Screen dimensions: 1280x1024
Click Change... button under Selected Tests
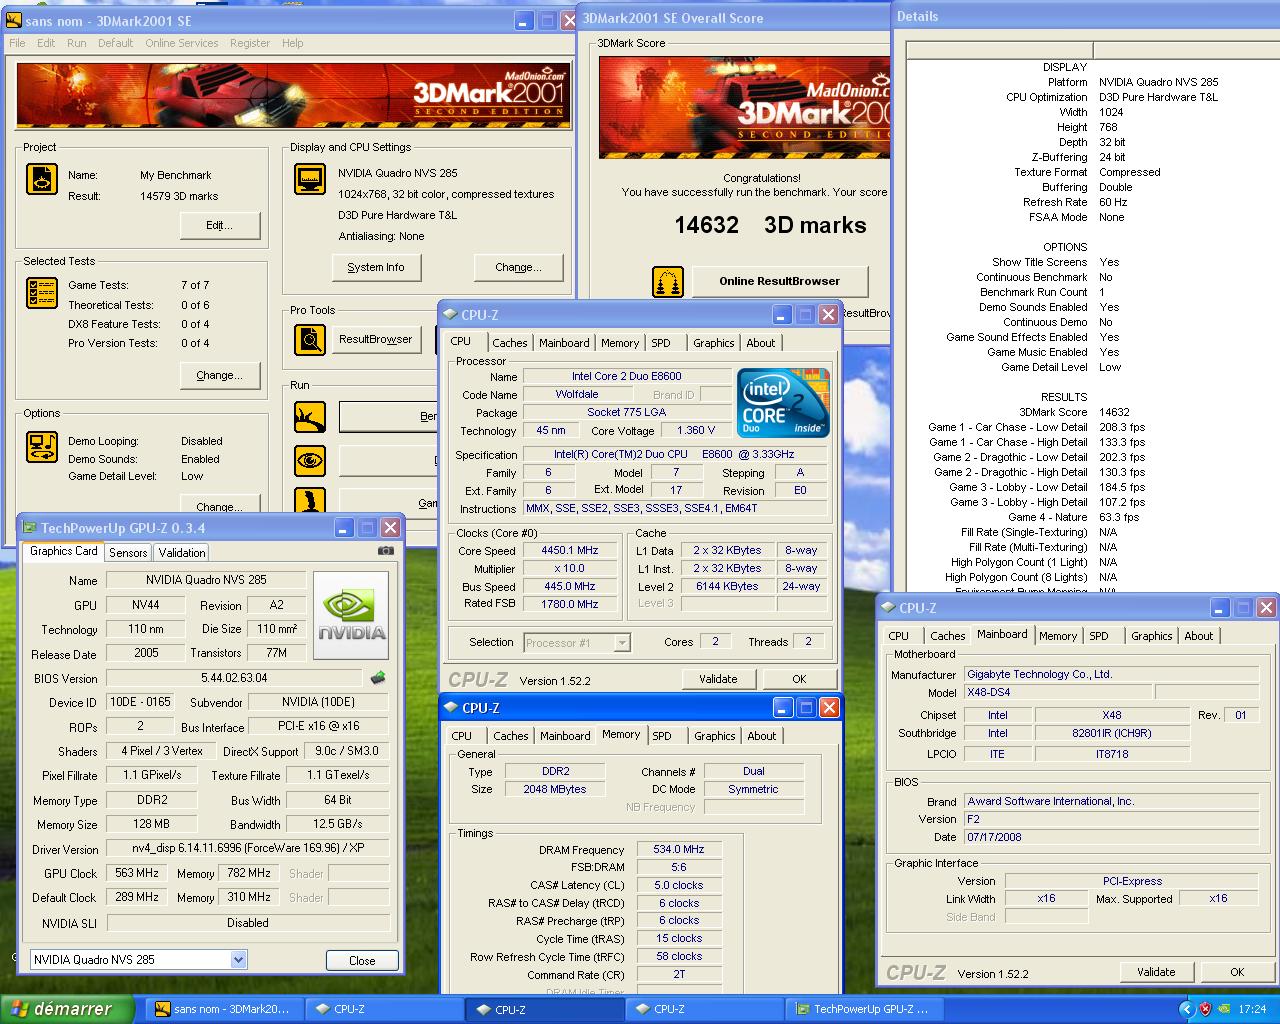(220, 375)
